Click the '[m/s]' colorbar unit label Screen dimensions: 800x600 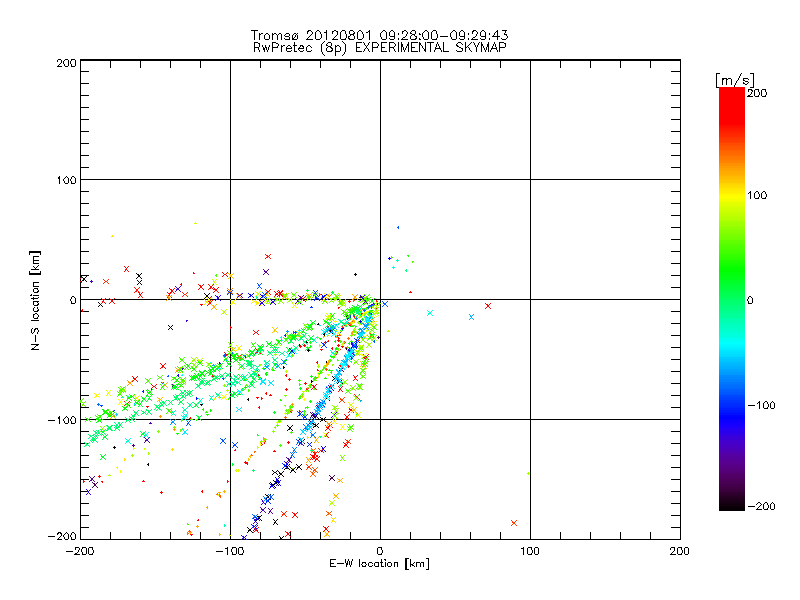coord(735,80)
